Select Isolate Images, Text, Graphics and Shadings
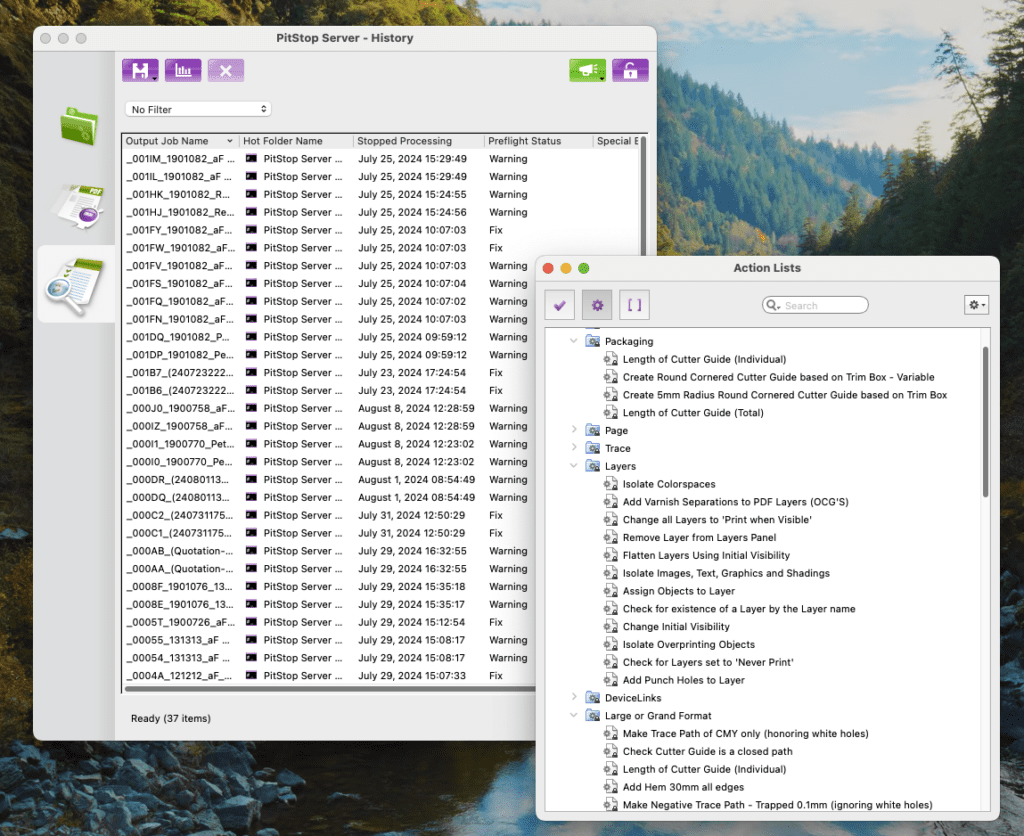 tap(726, 573)
